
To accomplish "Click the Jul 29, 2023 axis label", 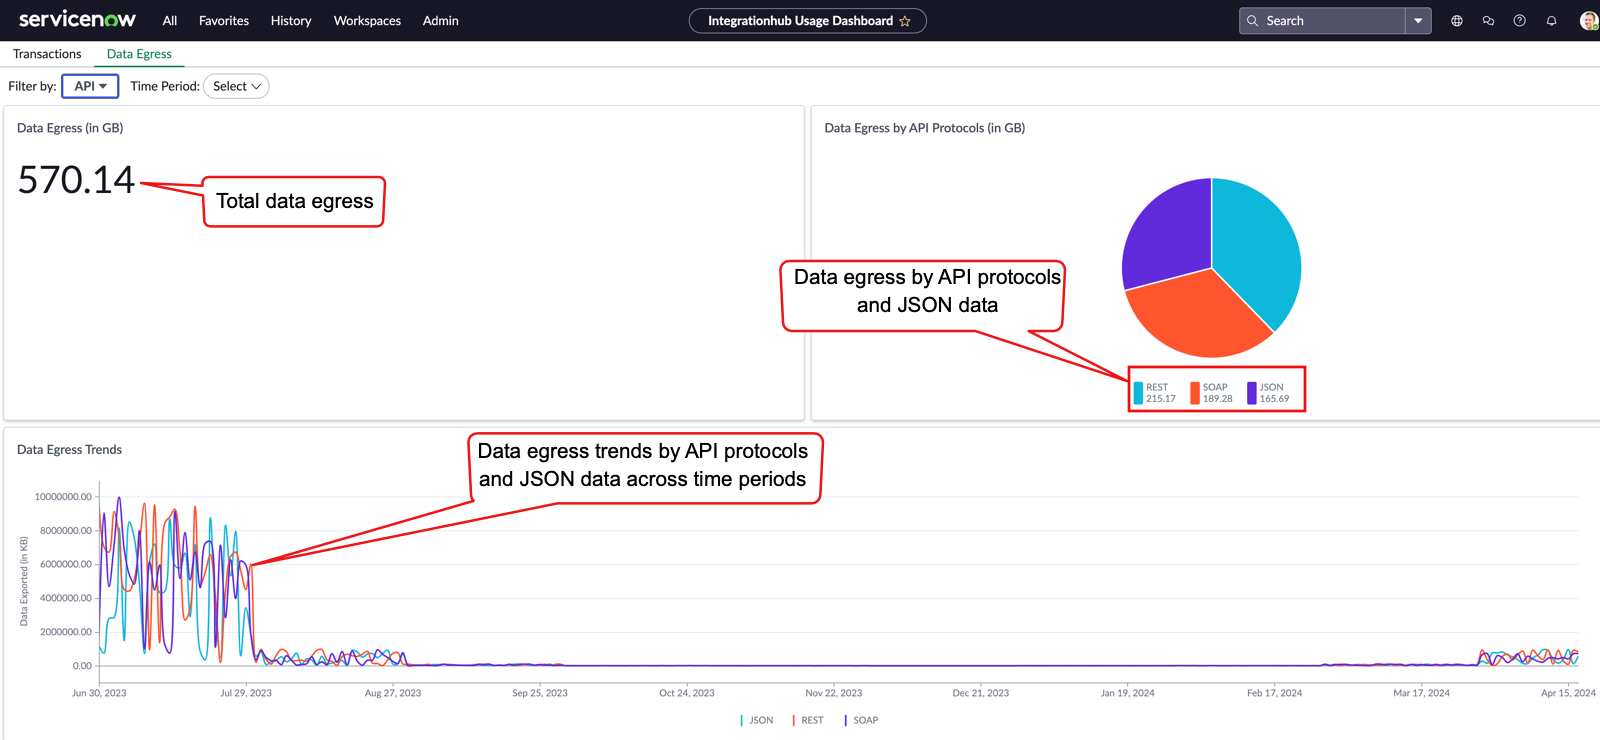I will click(246, 693).
